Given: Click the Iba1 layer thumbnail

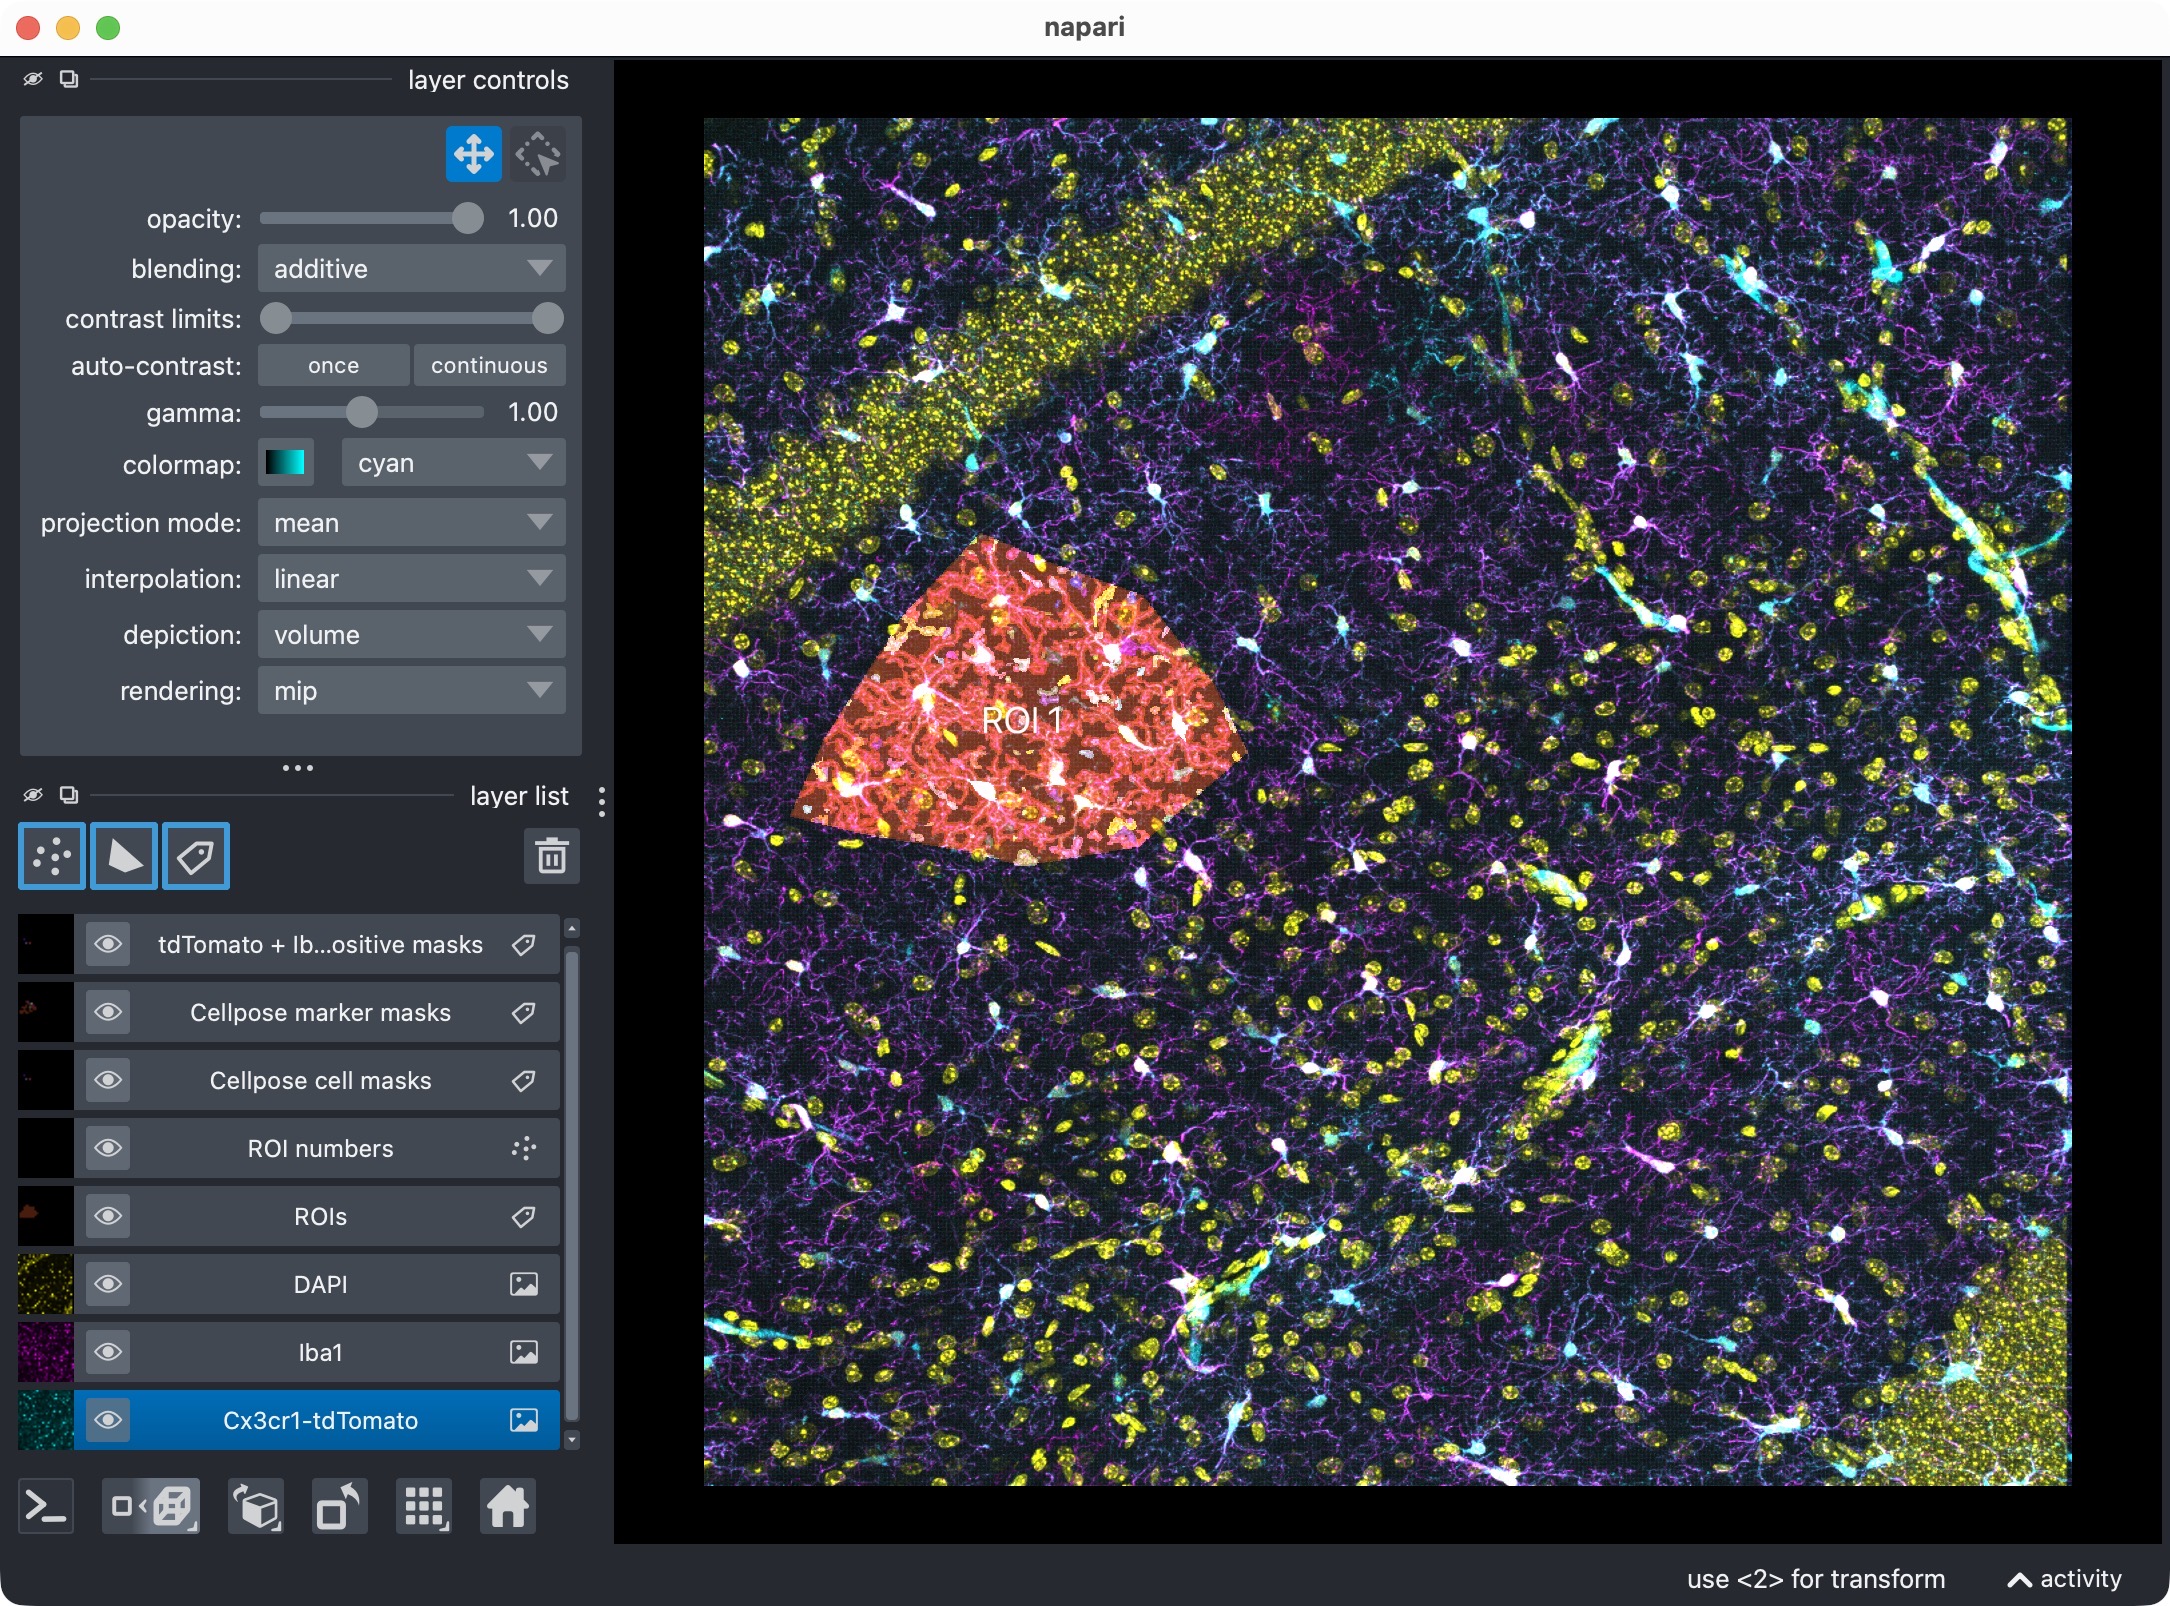Looking at the screenshot, I should (46, 1353).
